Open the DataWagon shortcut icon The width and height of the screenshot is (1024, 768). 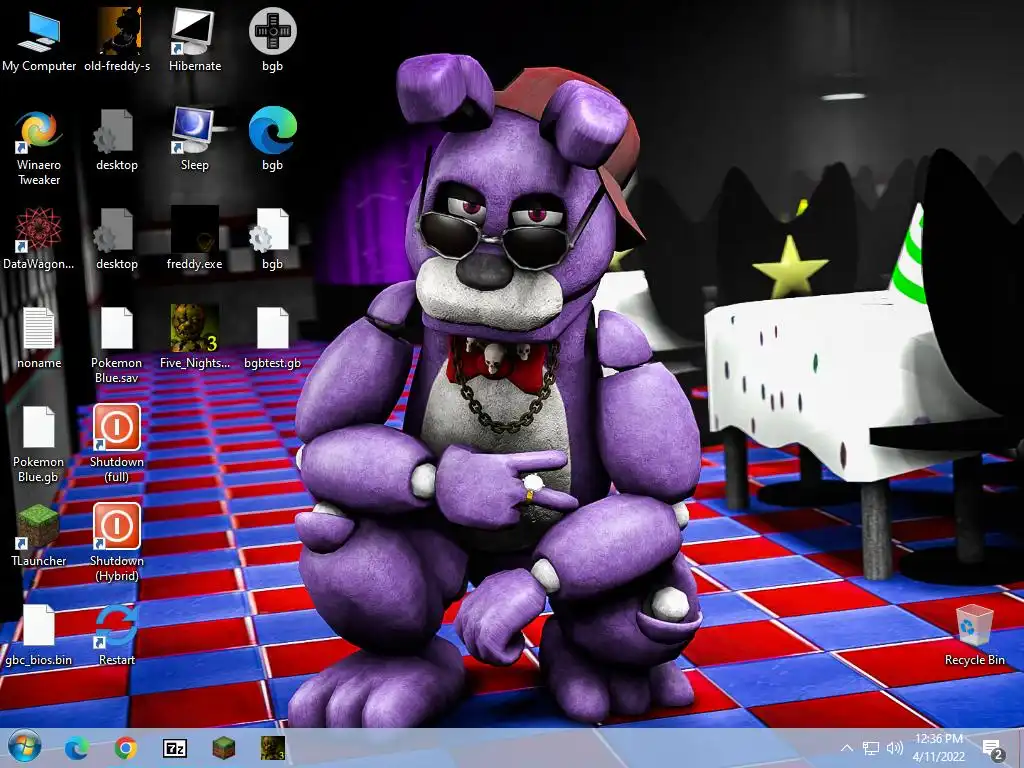point(39,239)
